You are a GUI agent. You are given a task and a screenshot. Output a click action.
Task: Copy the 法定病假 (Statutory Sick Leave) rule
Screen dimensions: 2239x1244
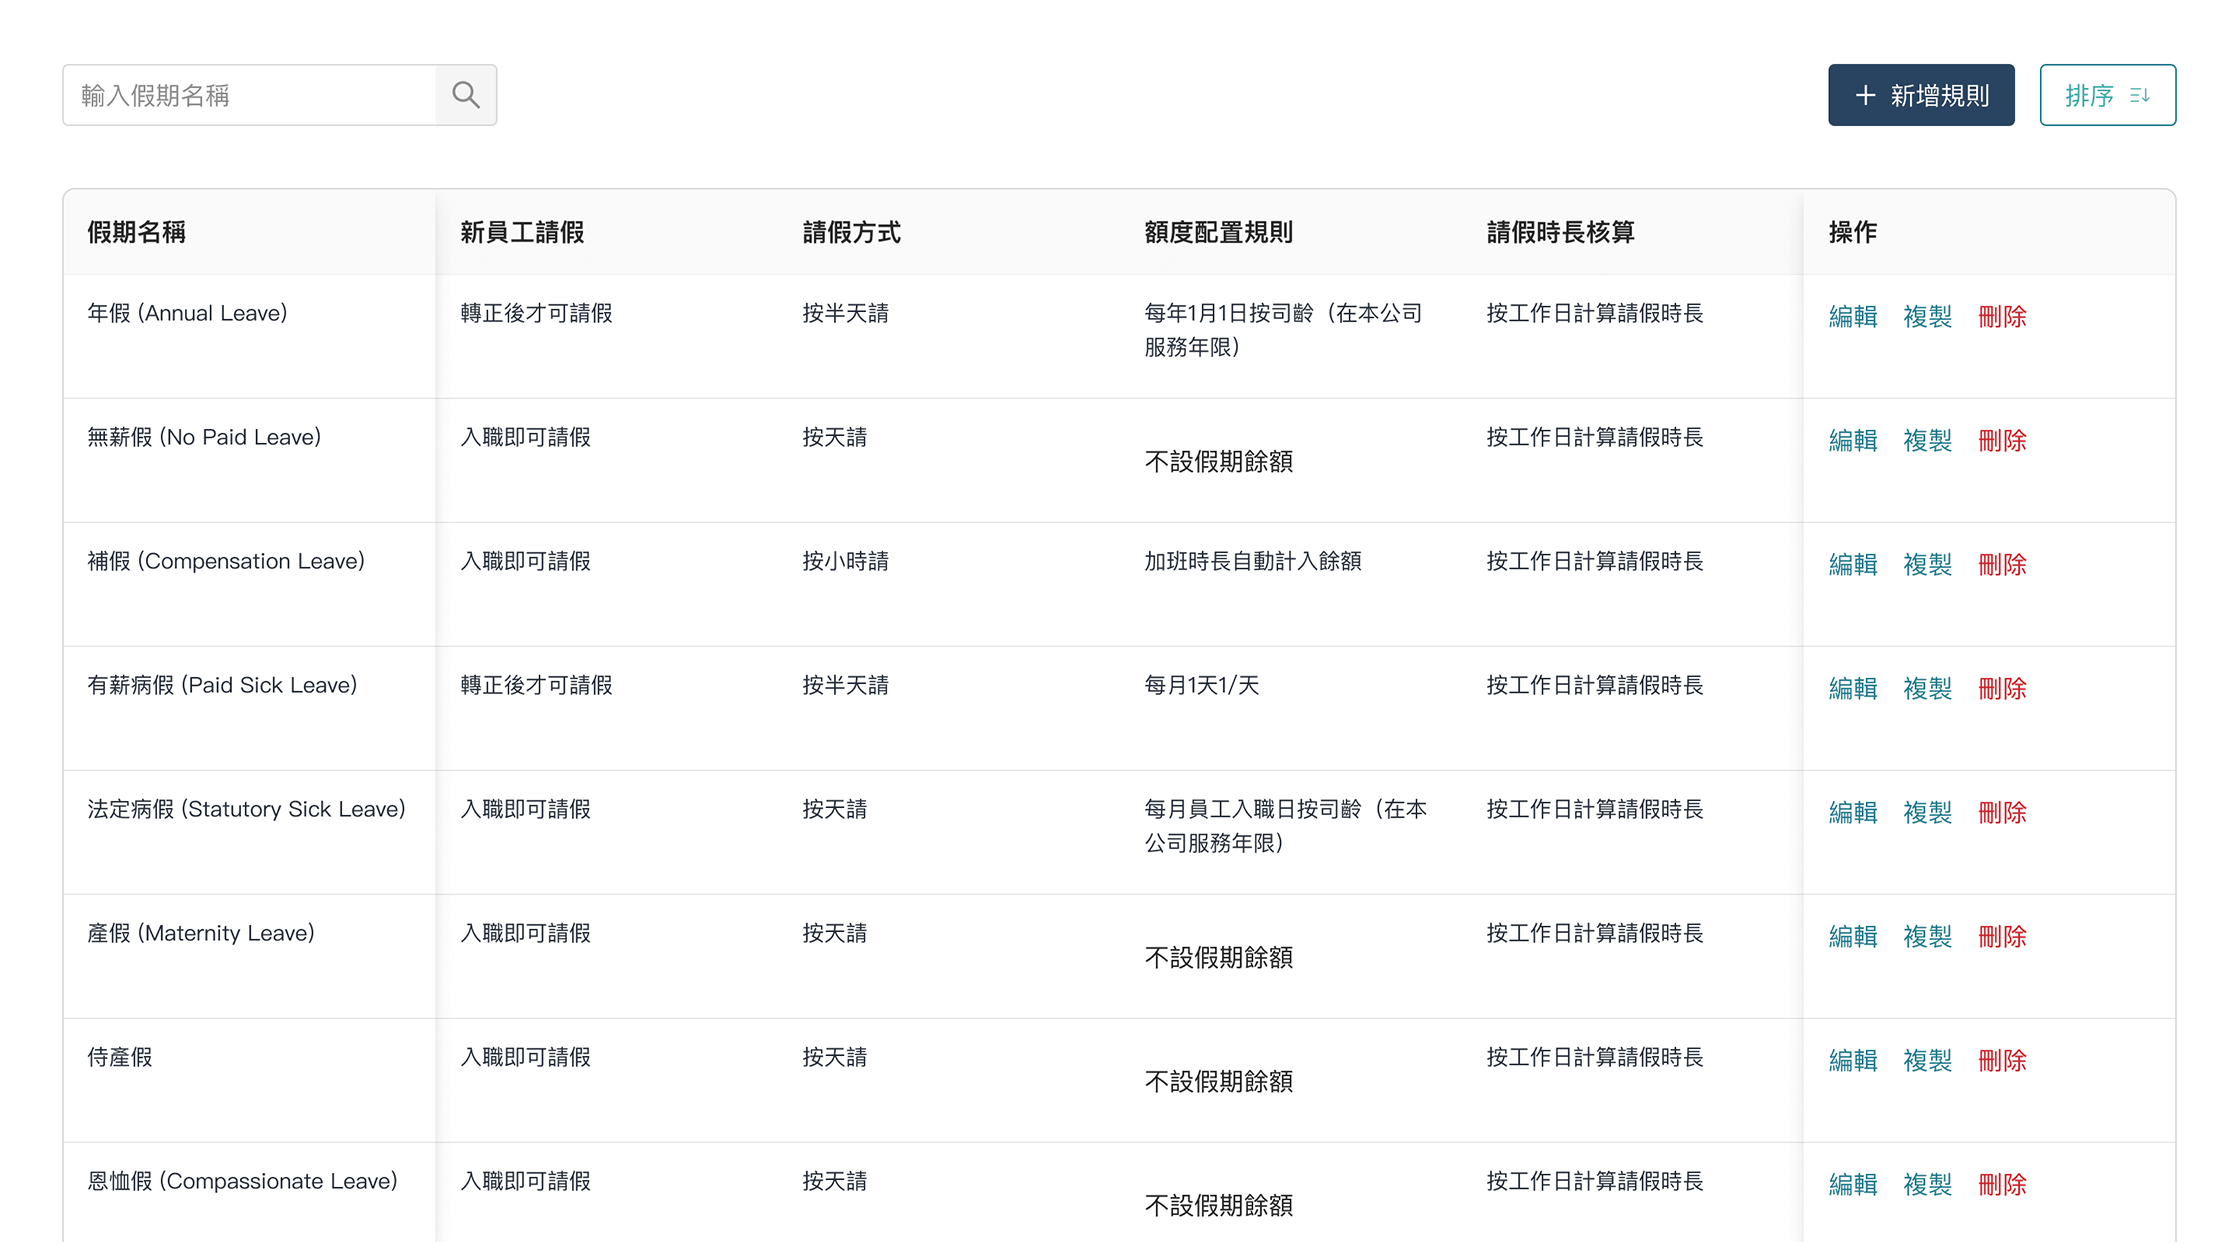pos(1927,812)
